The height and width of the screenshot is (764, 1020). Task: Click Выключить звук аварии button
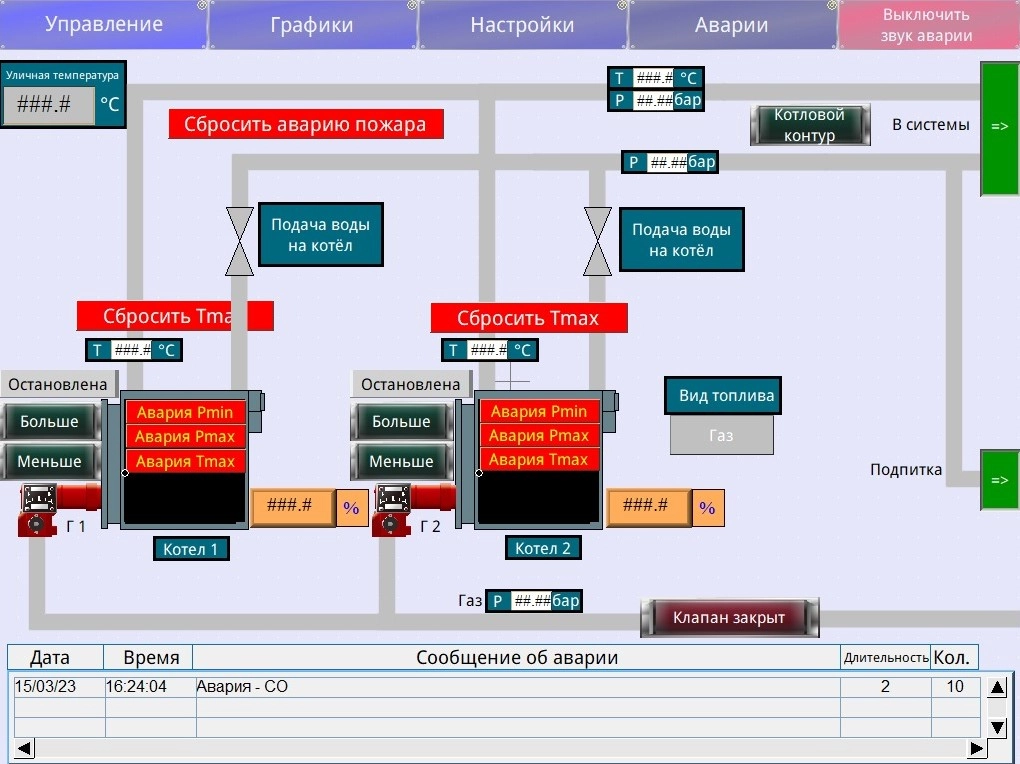click(x=928, y=25)
